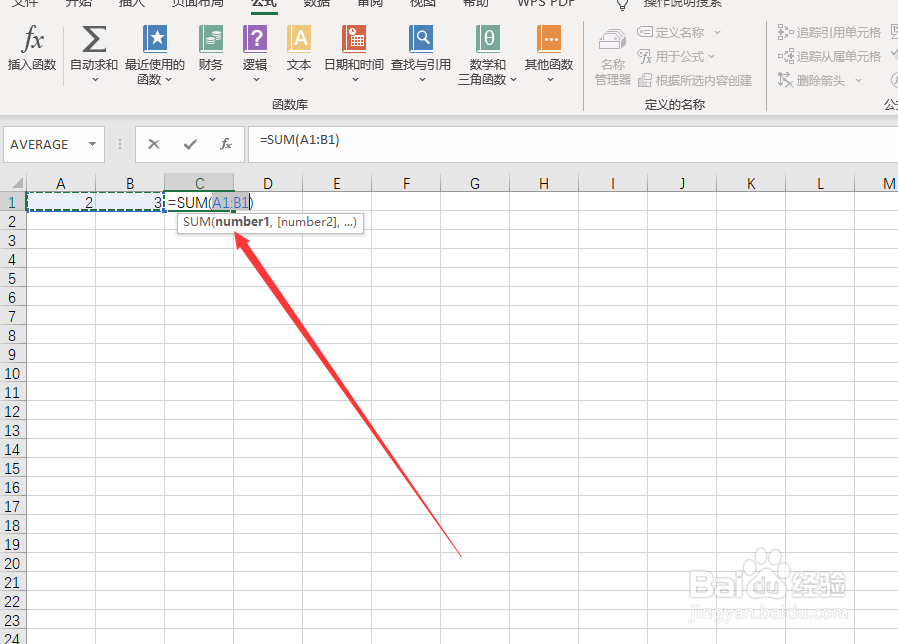The image size is (898, 644).
Task: Click the search lightbulb icon
Action: pos(622,5)
